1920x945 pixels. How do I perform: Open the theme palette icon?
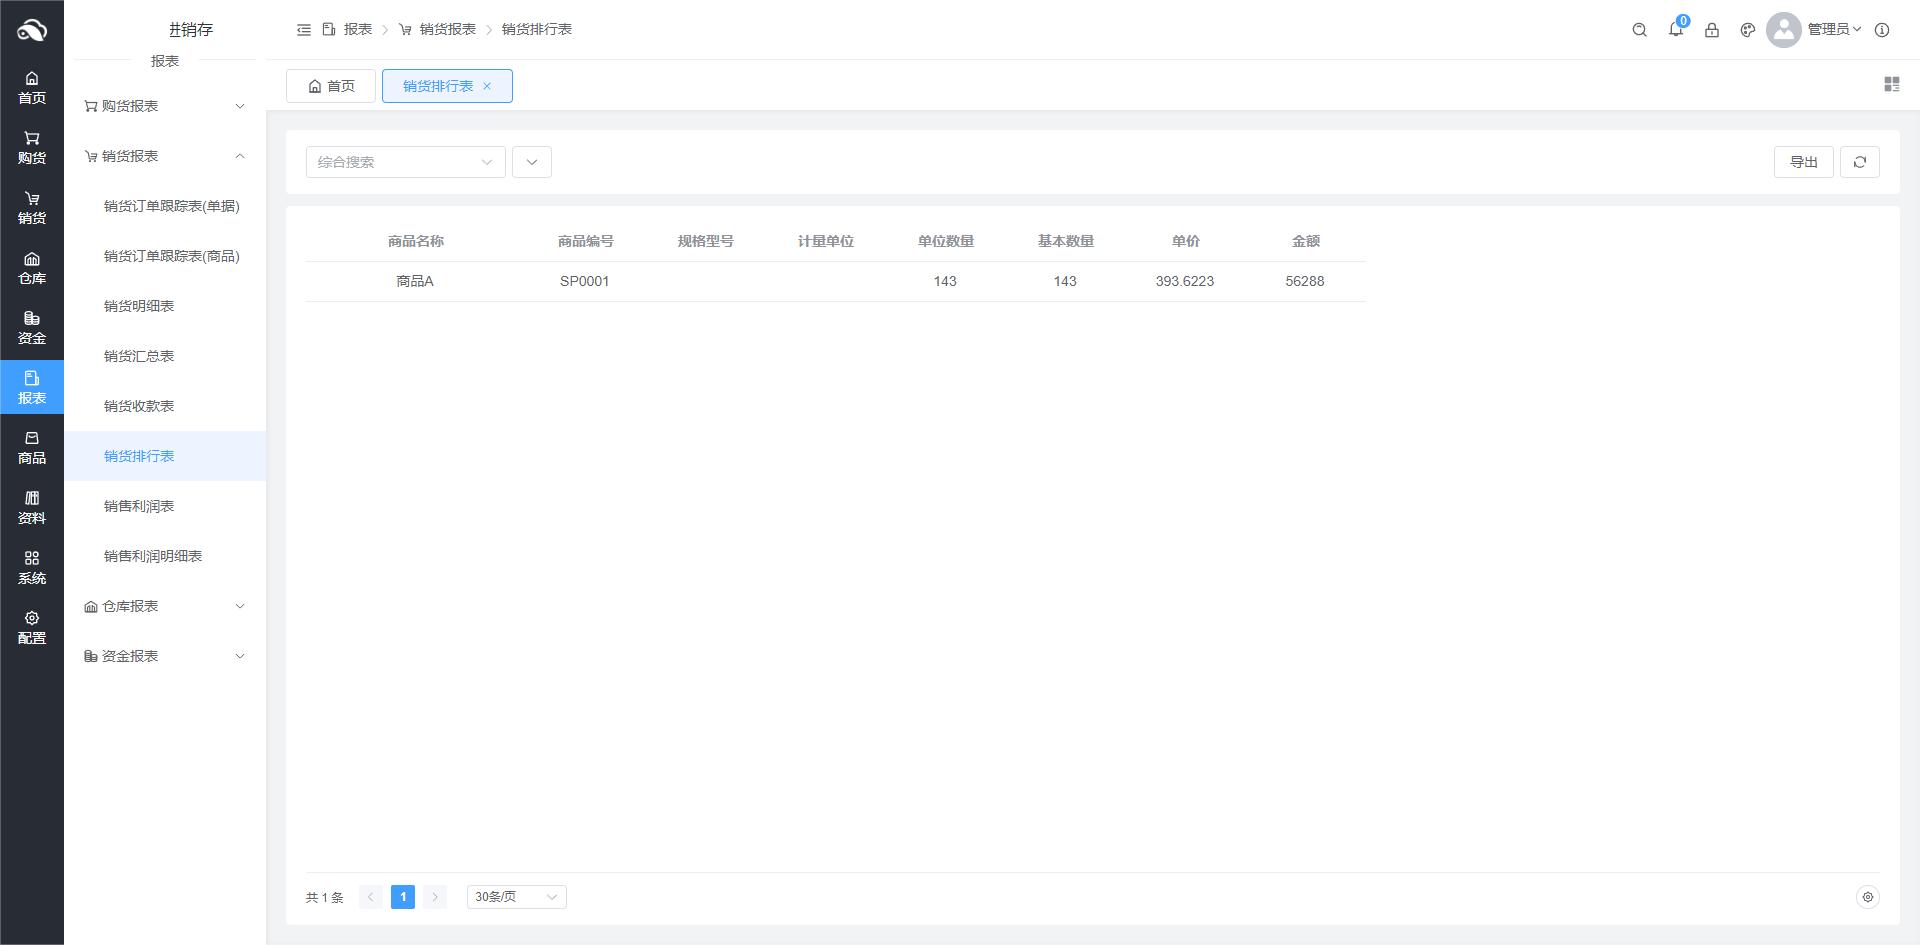[1747, 30]
